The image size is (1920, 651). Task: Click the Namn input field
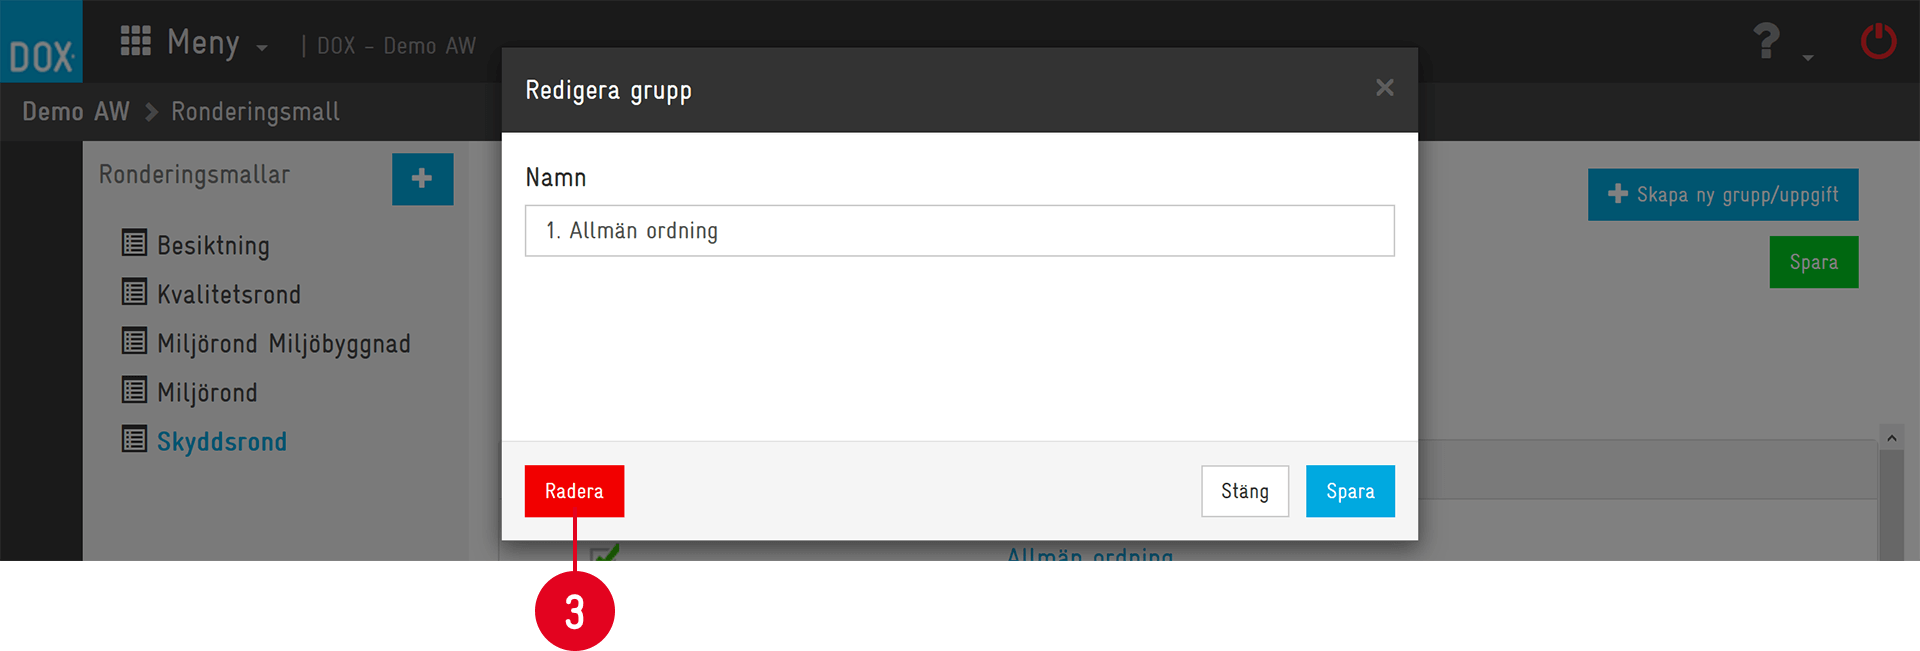coord(960,231)
